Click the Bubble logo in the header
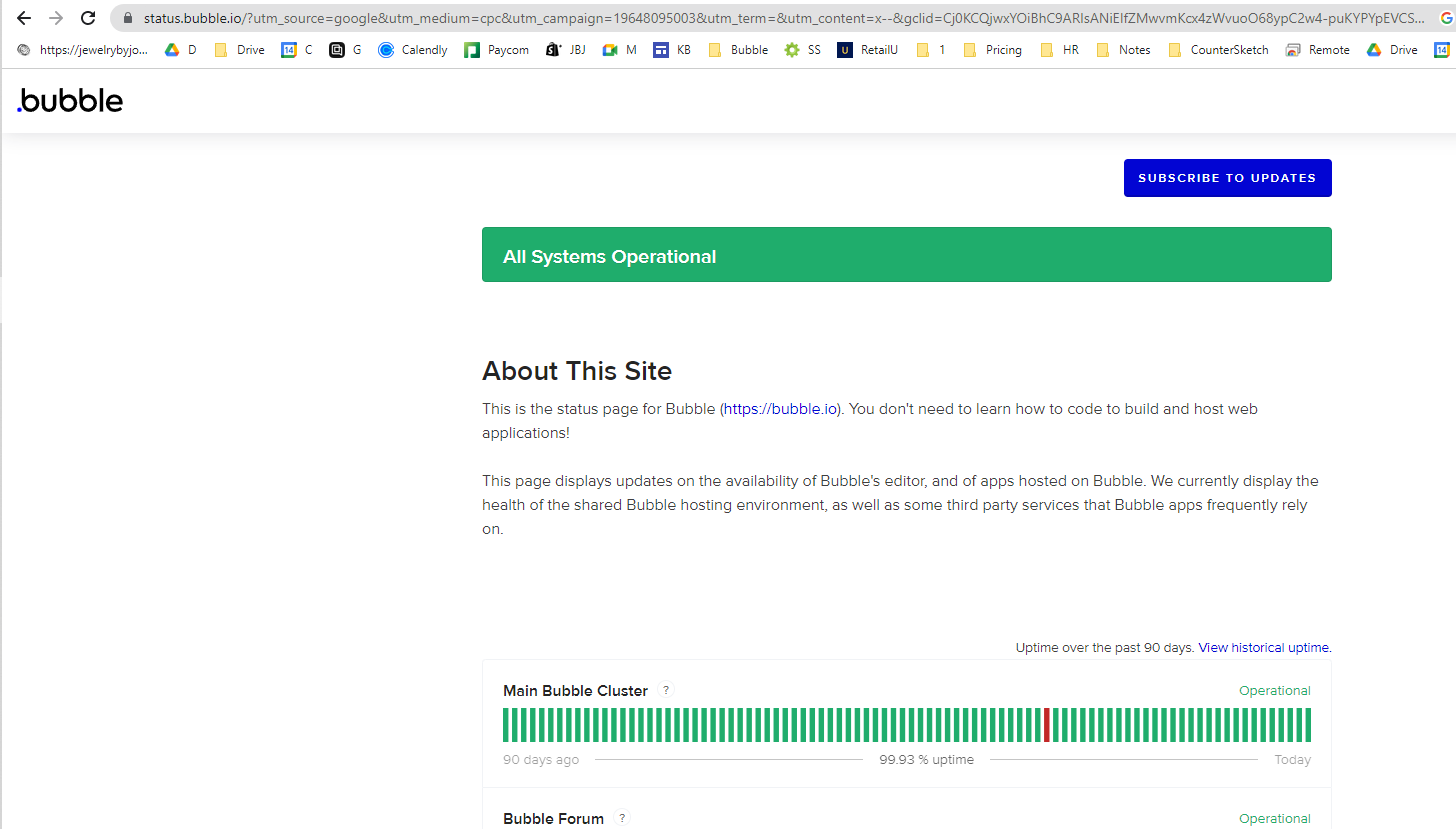Image resolution: width=1456 pixels, height=829 pixels. point(70,100)
